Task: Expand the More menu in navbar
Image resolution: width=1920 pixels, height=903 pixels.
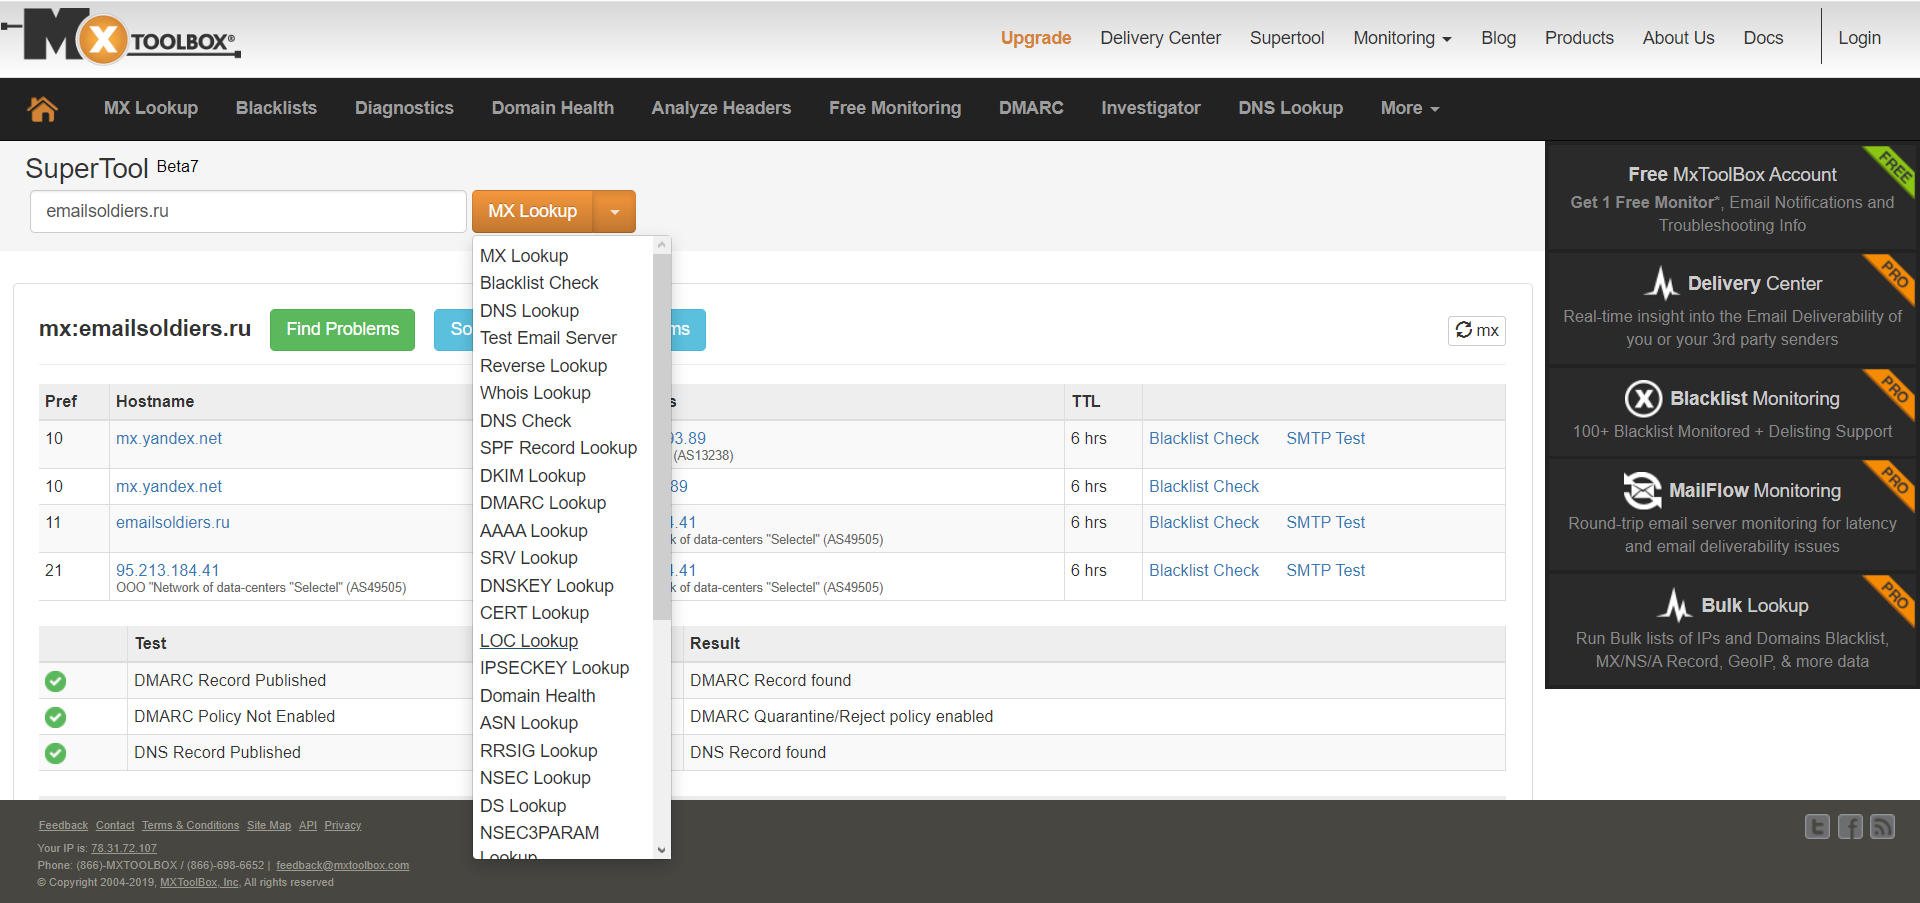Action: click(1410, 108)
